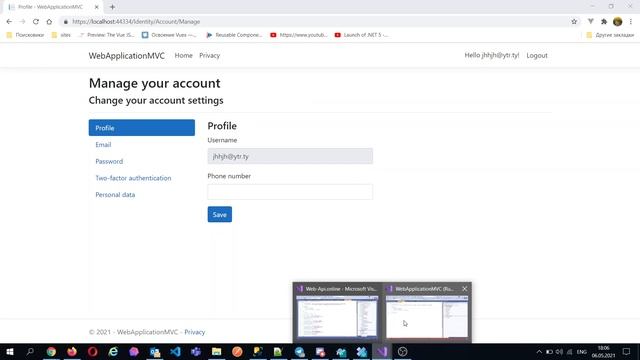Click the disabled Username field

pos(290,156)
